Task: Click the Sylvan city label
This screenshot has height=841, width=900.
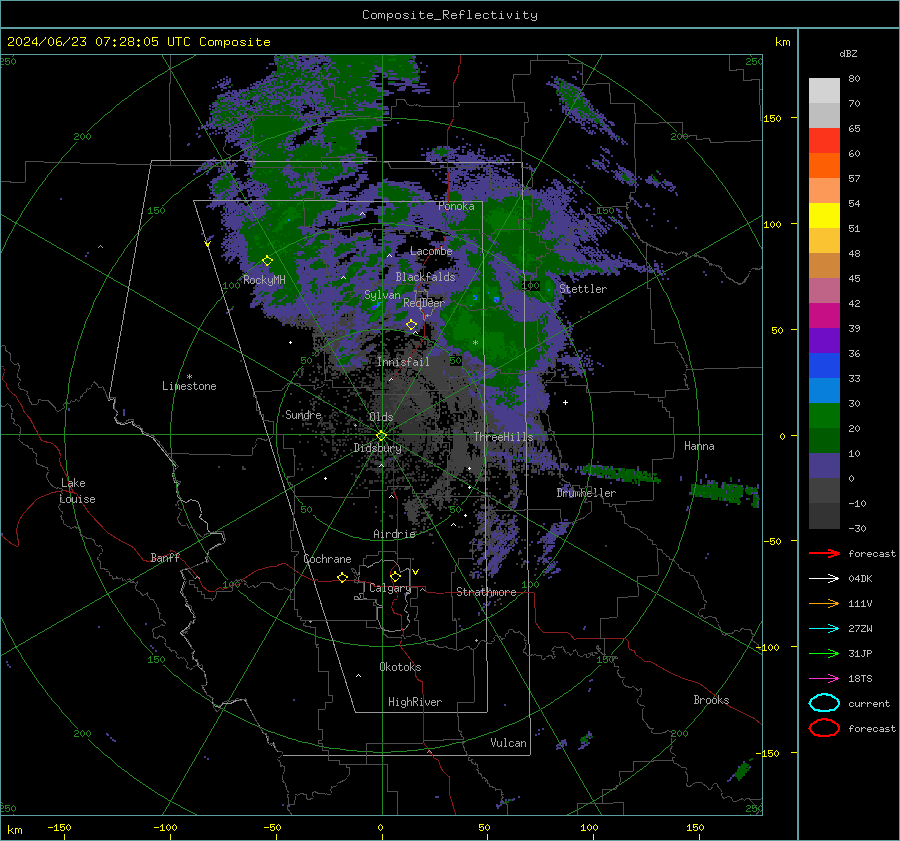Action: [x=382, y=295]
